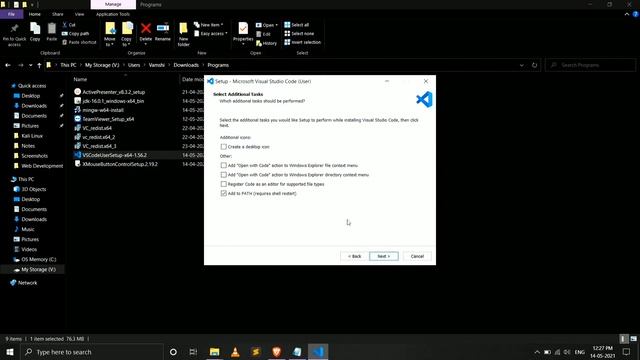Click the Paste ribbon icon
This screenshot has height=360, width=640.
pyautogui.click(x=51, y=32)
